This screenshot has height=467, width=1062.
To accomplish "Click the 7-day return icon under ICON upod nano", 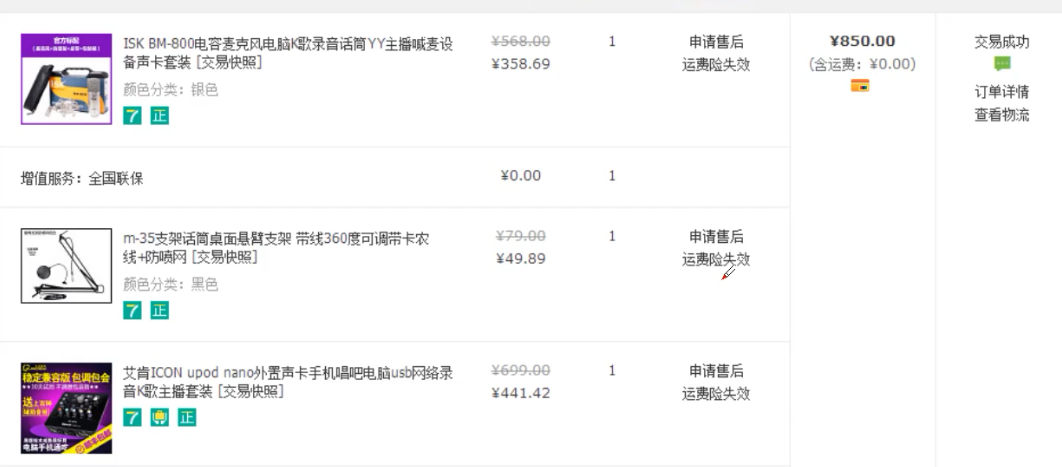I will (132, 418).
